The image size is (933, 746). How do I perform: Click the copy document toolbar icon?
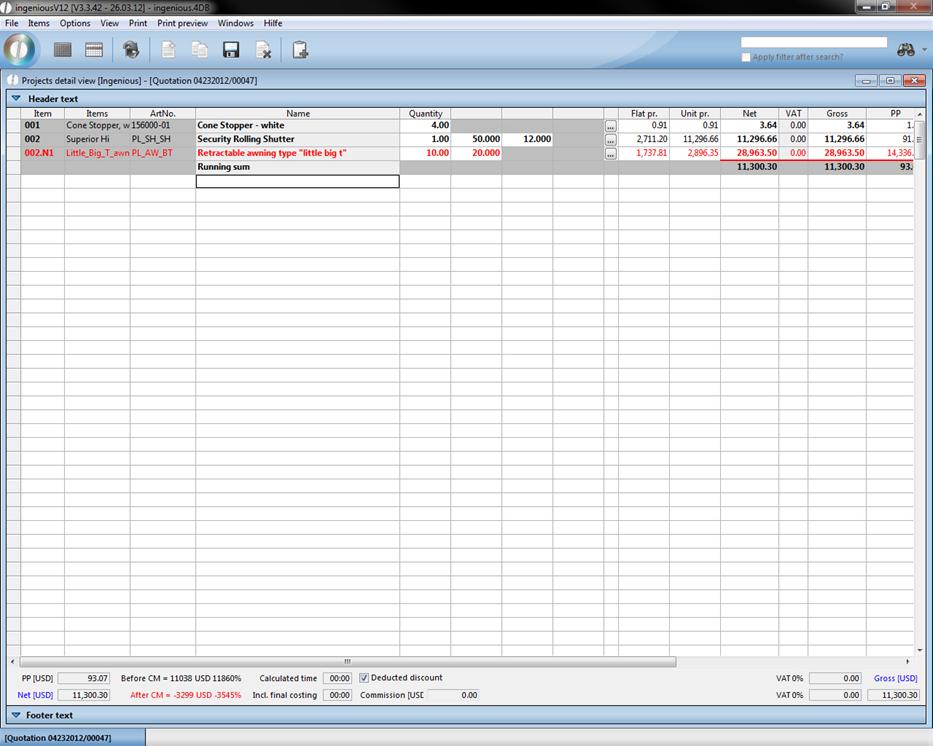(200, 50)
